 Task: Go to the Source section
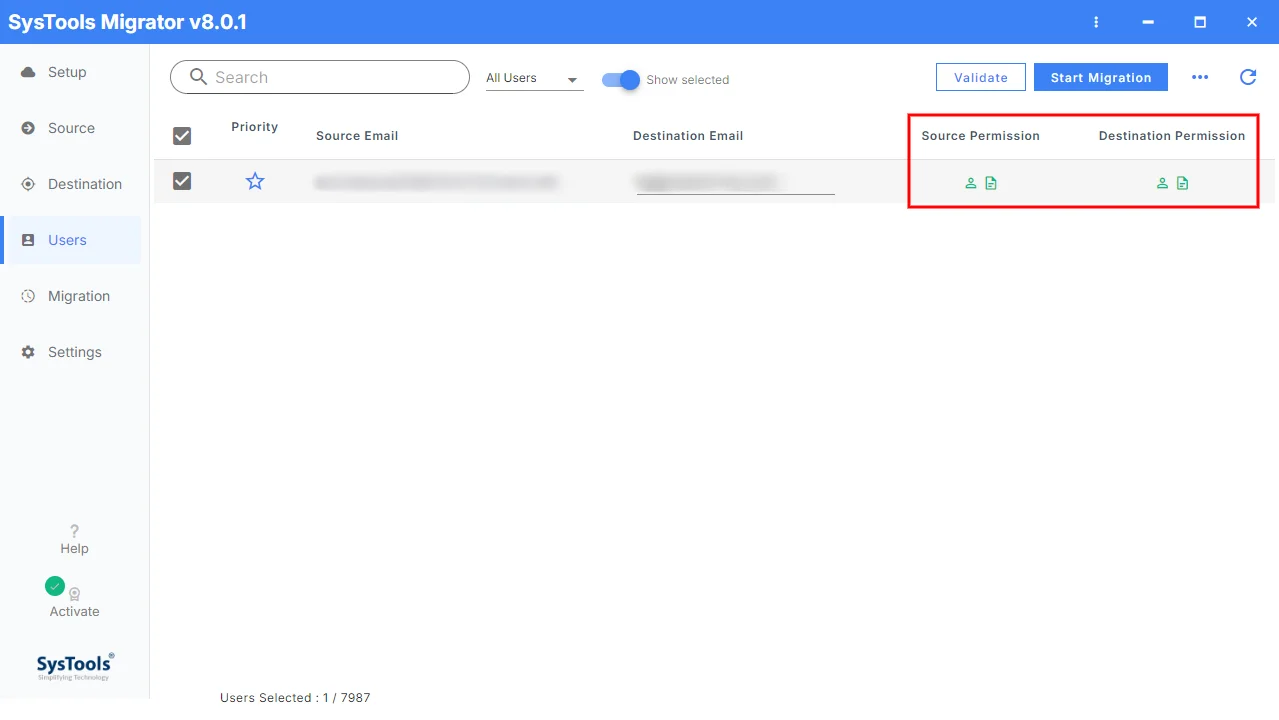[x=70, y=128]
